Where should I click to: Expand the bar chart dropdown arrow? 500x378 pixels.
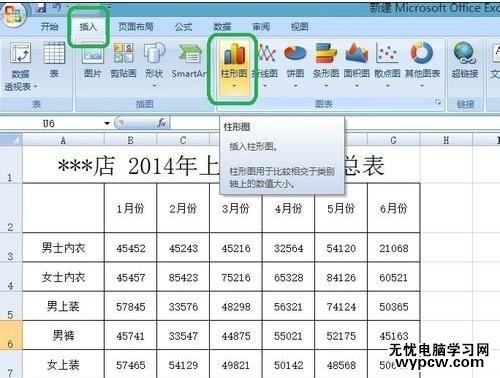(326, 86)
